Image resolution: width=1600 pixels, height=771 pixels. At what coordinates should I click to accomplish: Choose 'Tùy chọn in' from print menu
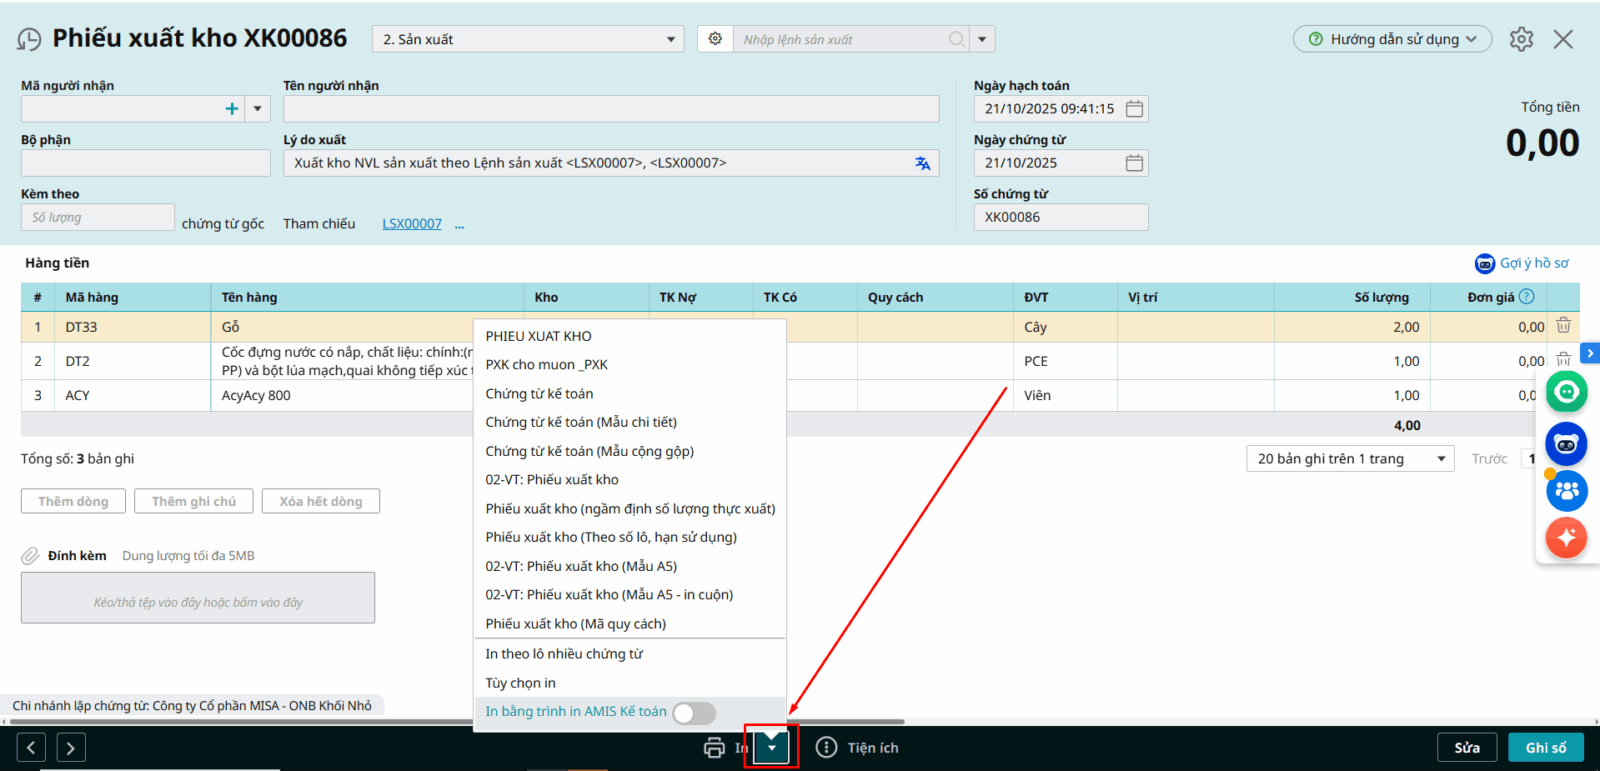click(520, 683)
